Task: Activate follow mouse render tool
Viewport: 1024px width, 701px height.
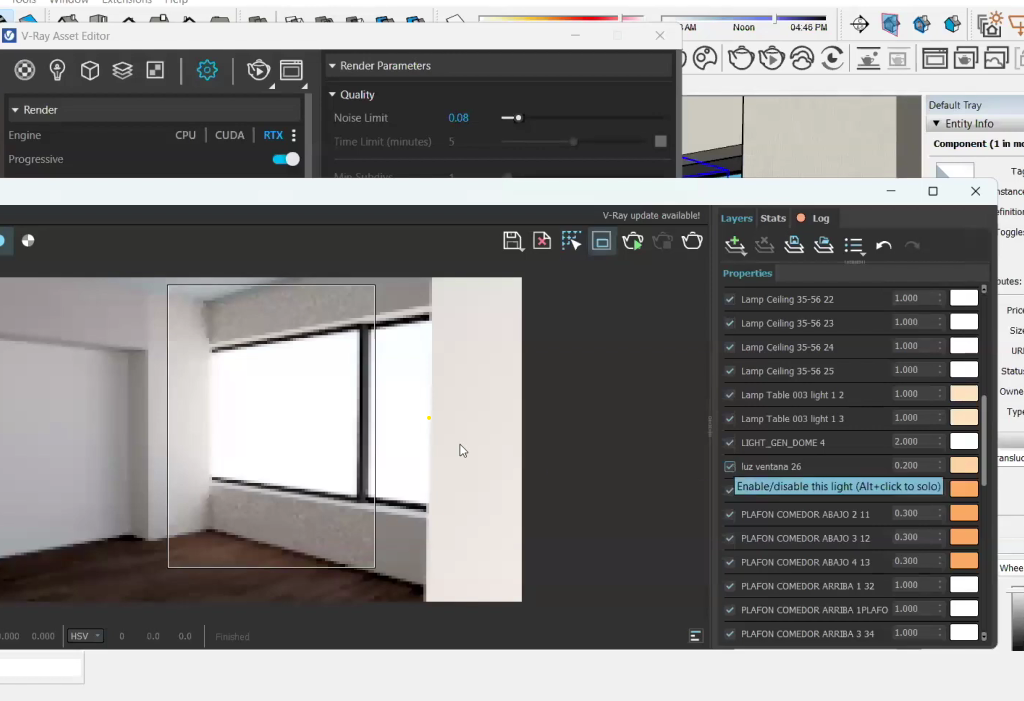Action: click(x=571, y=241)
